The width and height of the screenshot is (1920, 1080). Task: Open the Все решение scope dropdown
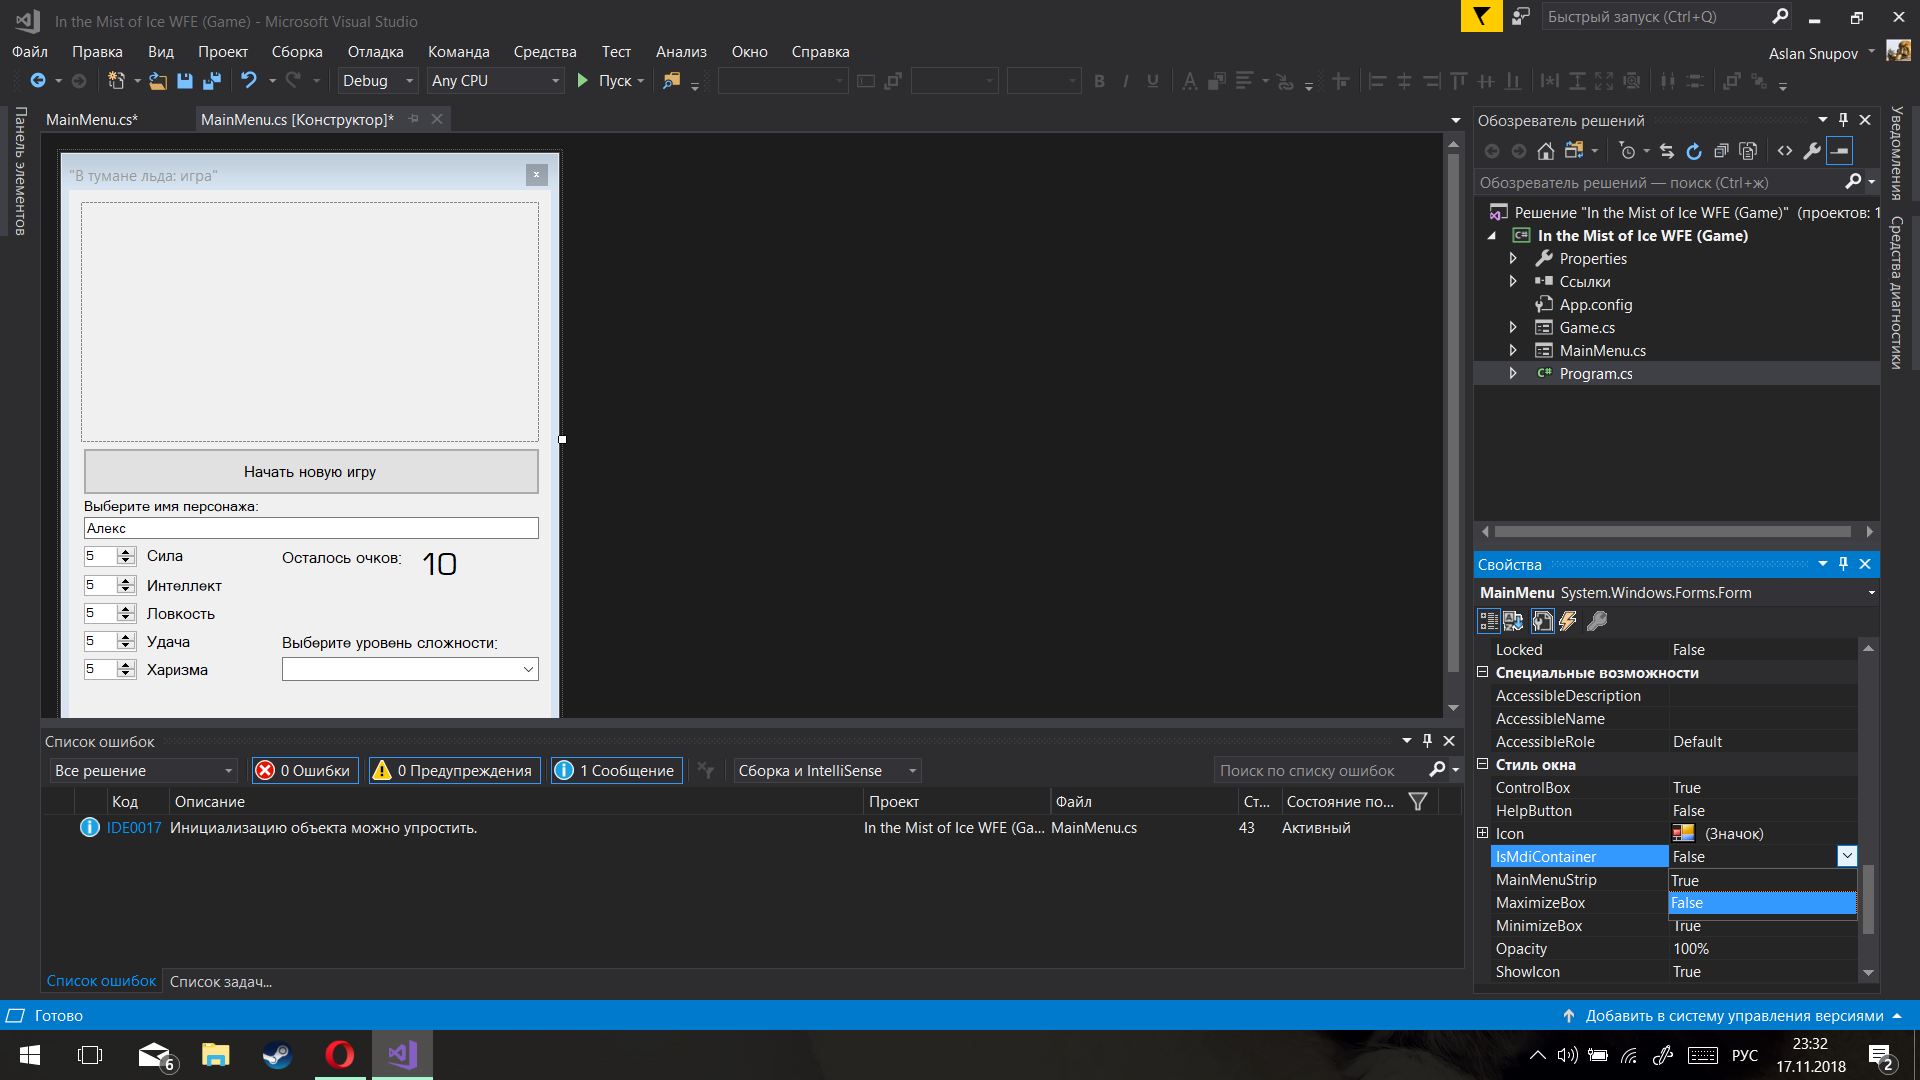(143, 770)
